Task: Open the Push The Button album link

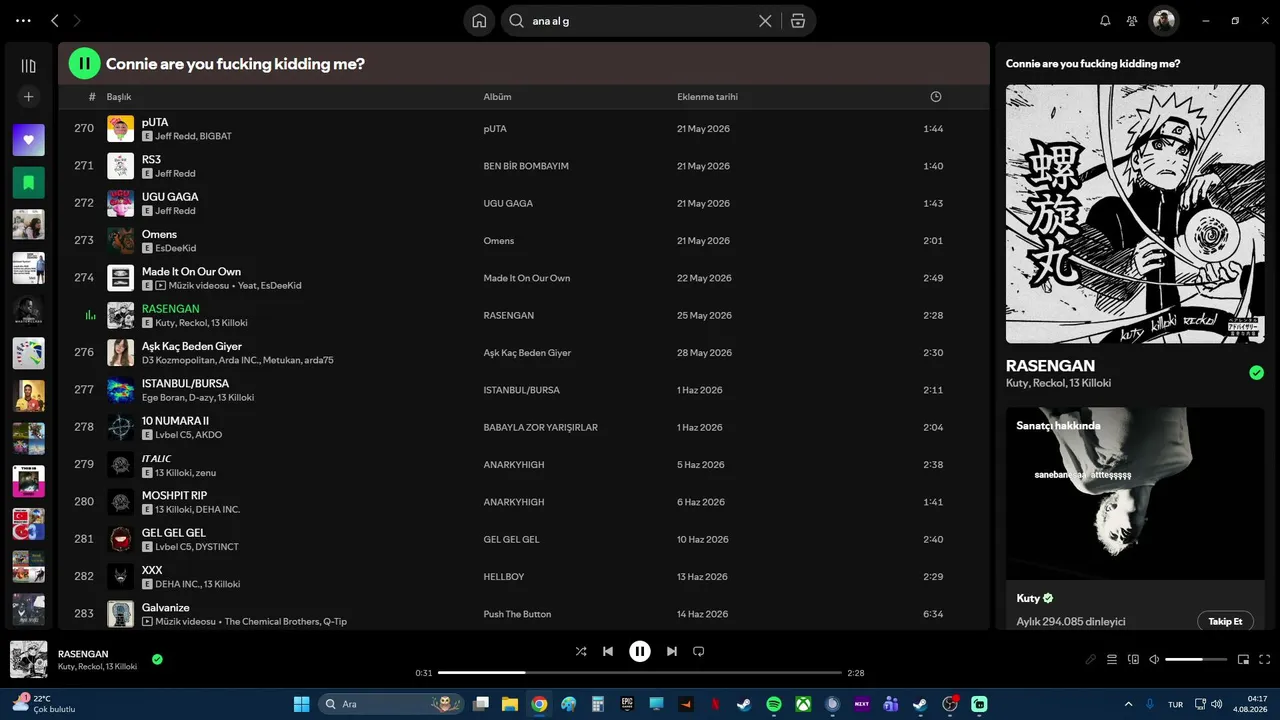Action: click(x=517, y=614)
